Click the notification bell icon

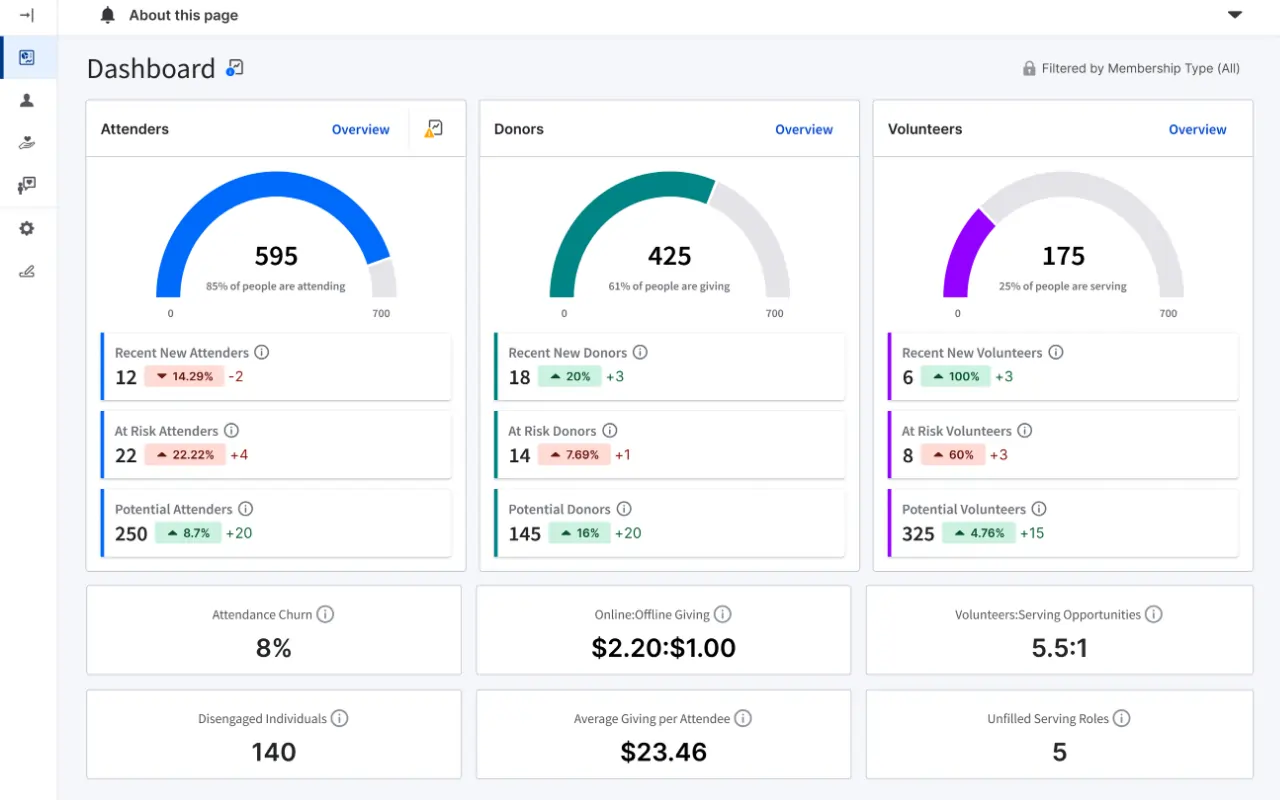pos(107,14)
